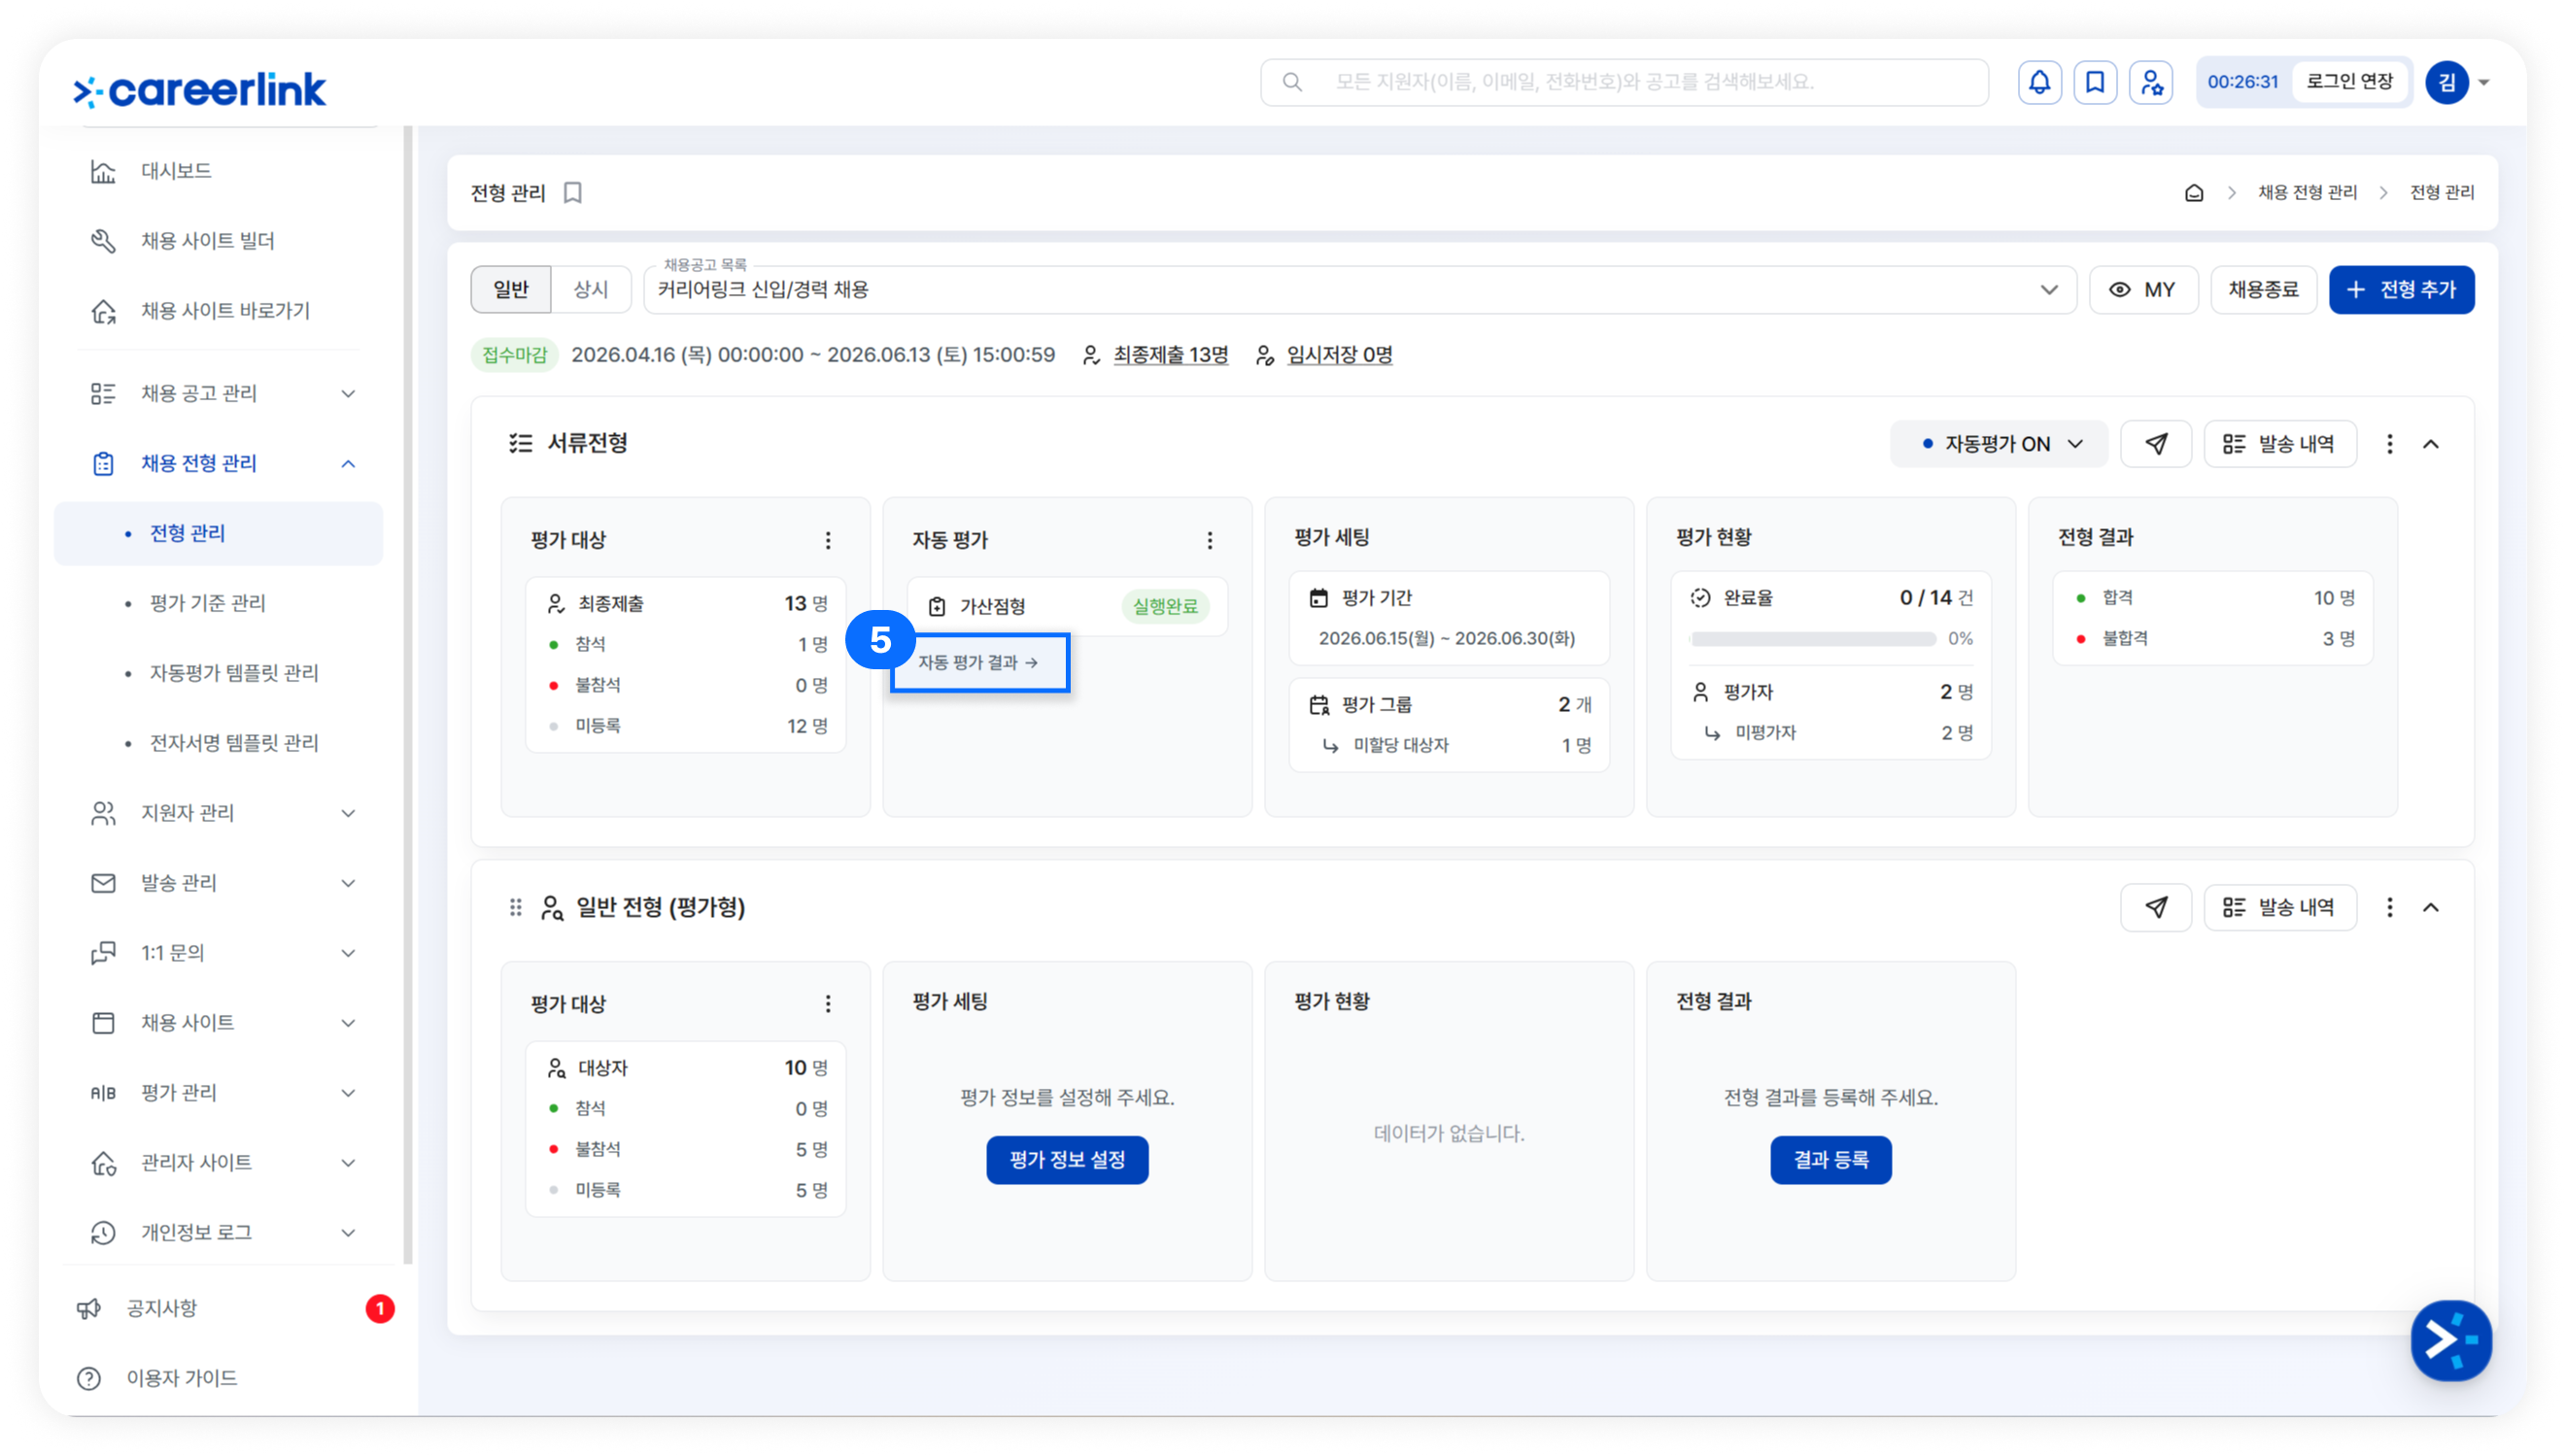Open 최종제출 13명 link
Viewport: 2566px width, 1456px height.
tap(1170, 355)
